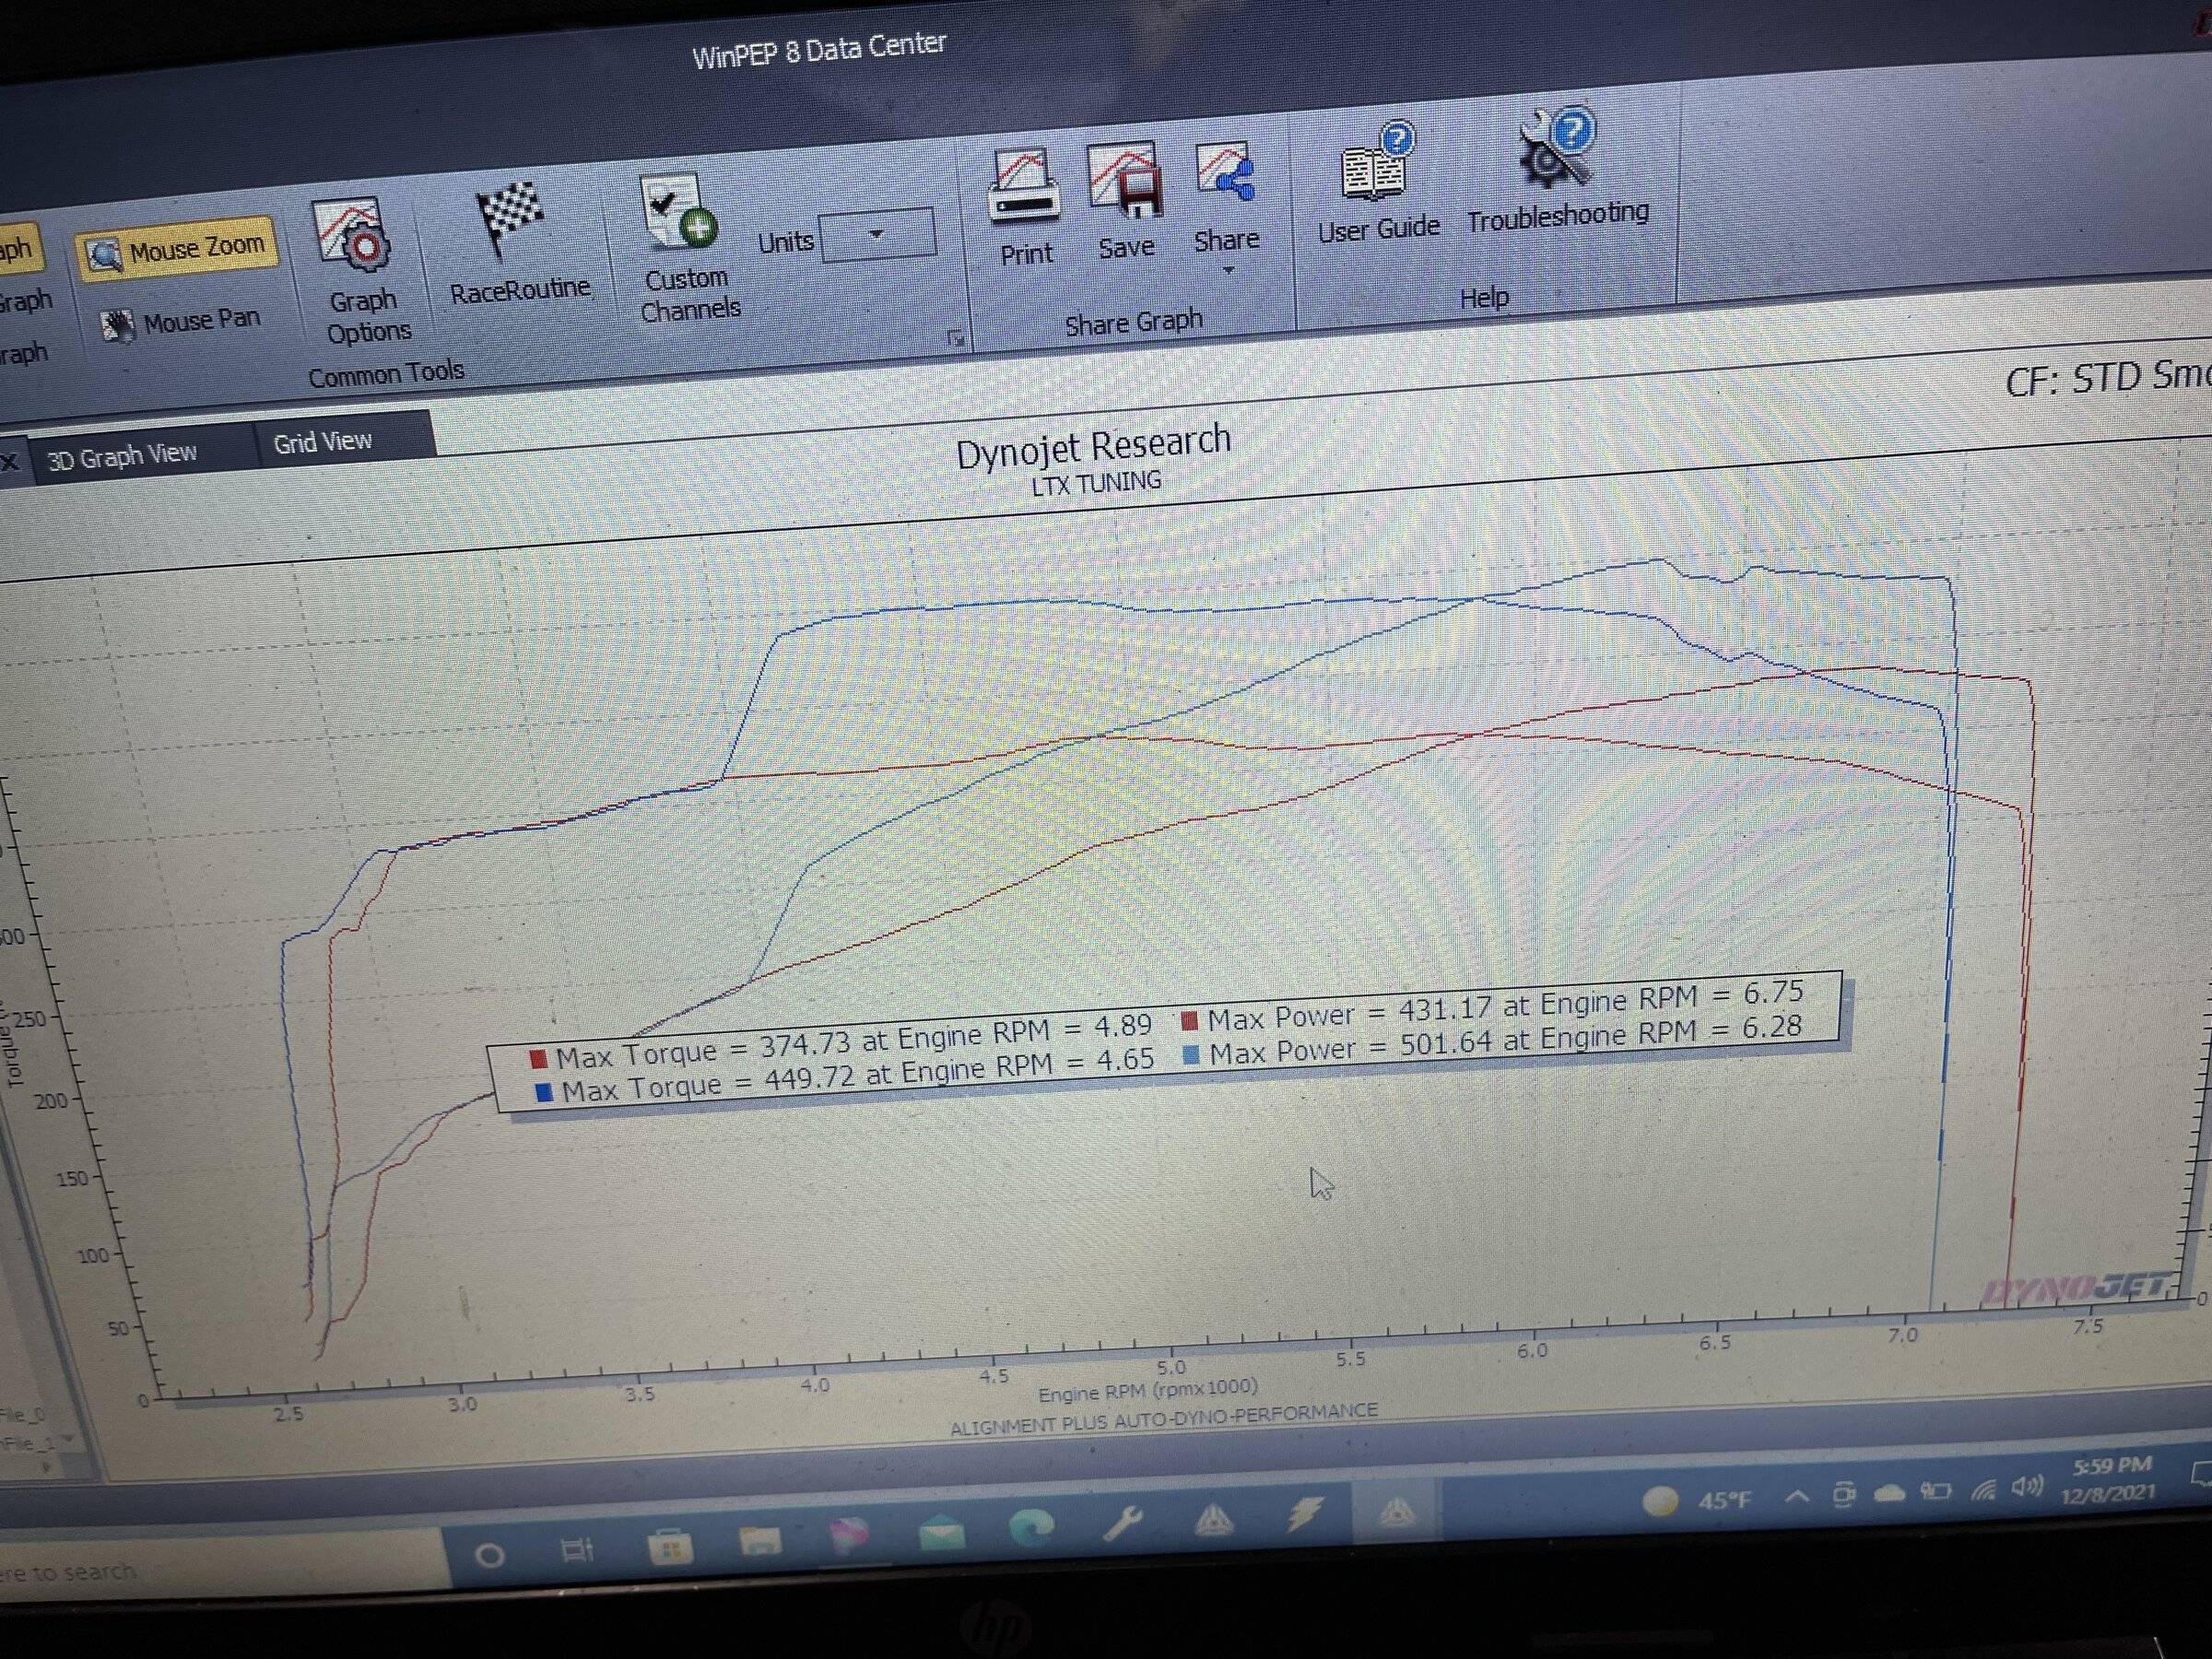Screen dimensions: 2212x1659
Task: Save the graph image
Action: [x=1125, y=201]
